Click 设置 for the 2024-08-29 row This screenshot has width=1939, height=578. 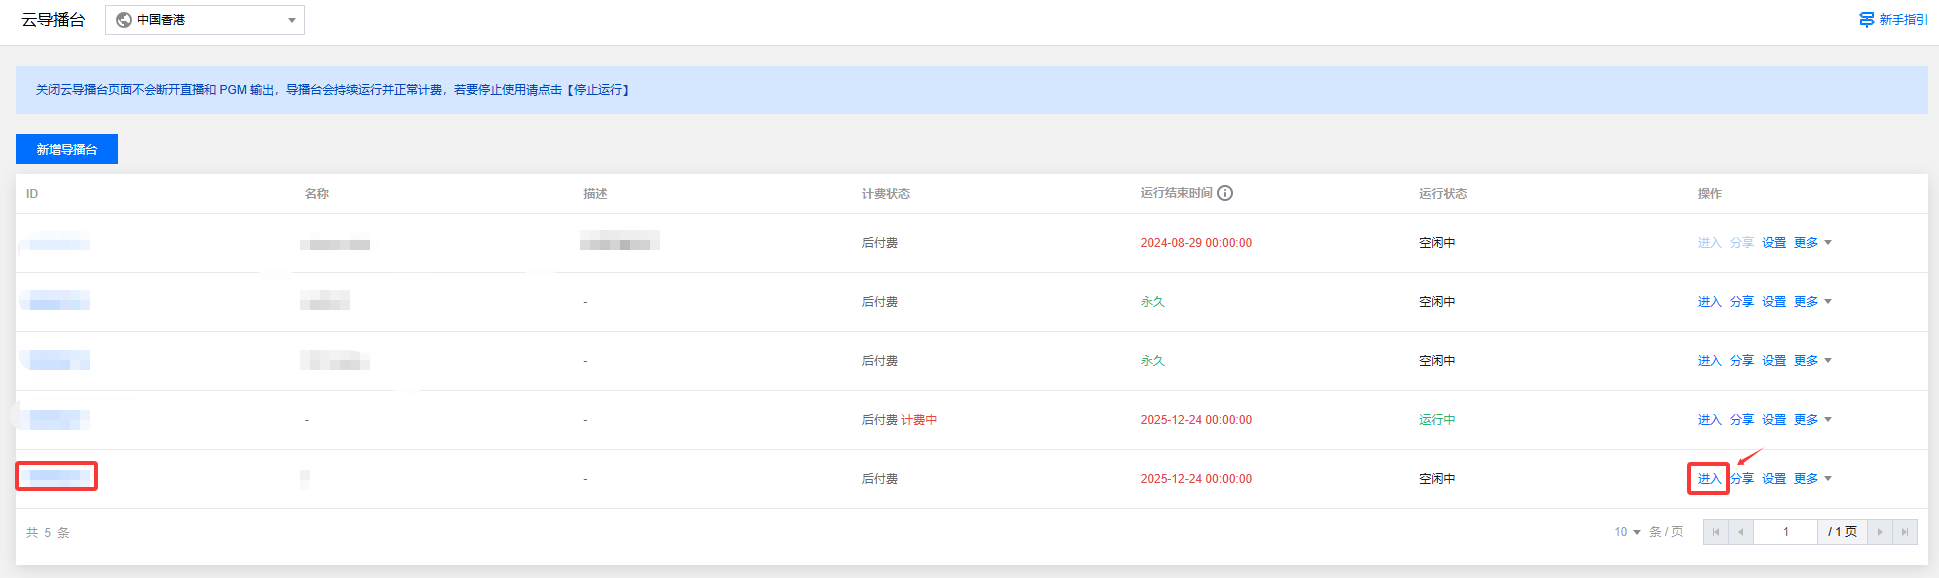[1774, 243]
